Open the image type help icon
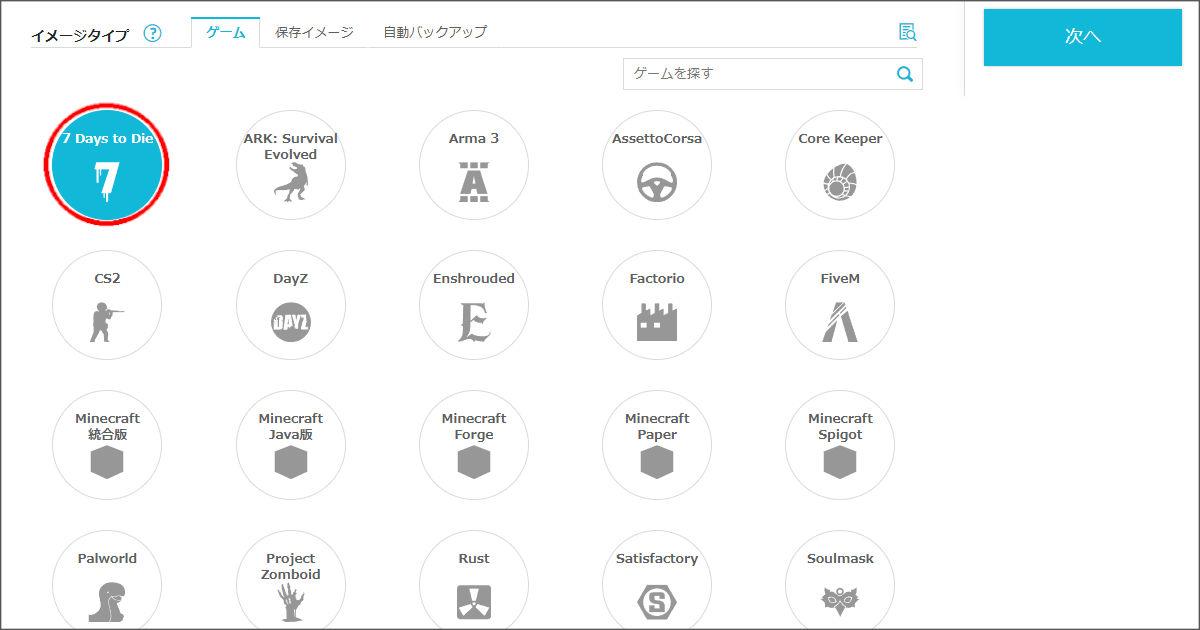Viewport: 1200px width, 630px height. click(x=152, y=33)
